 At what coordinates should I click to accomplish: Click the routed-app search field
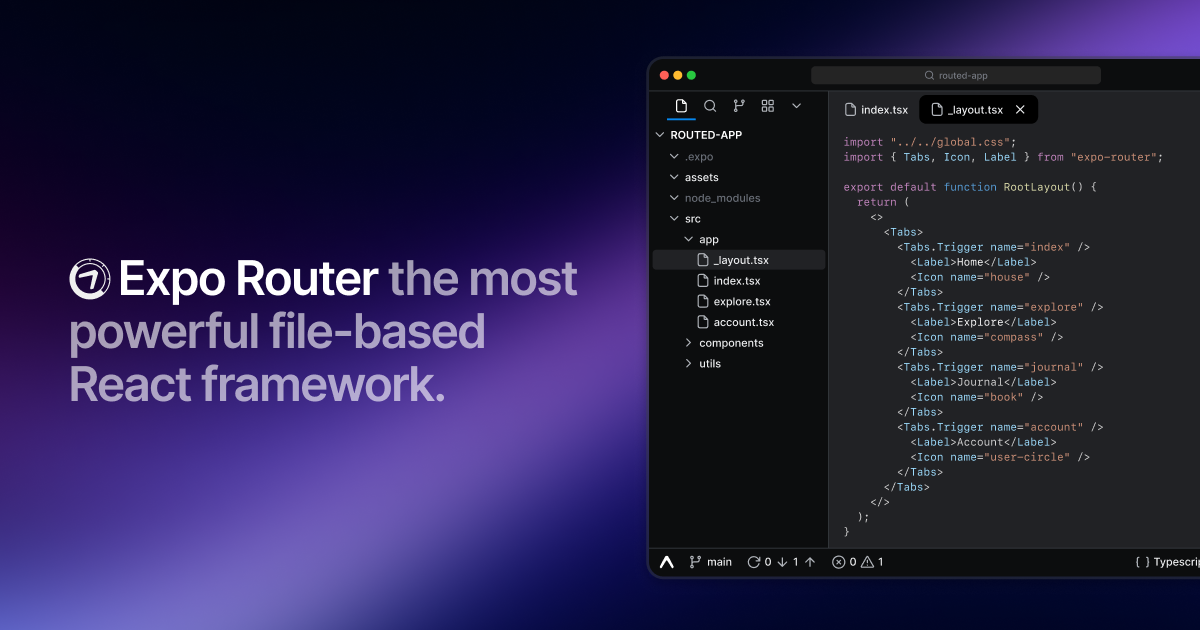(x=956, y=75)
